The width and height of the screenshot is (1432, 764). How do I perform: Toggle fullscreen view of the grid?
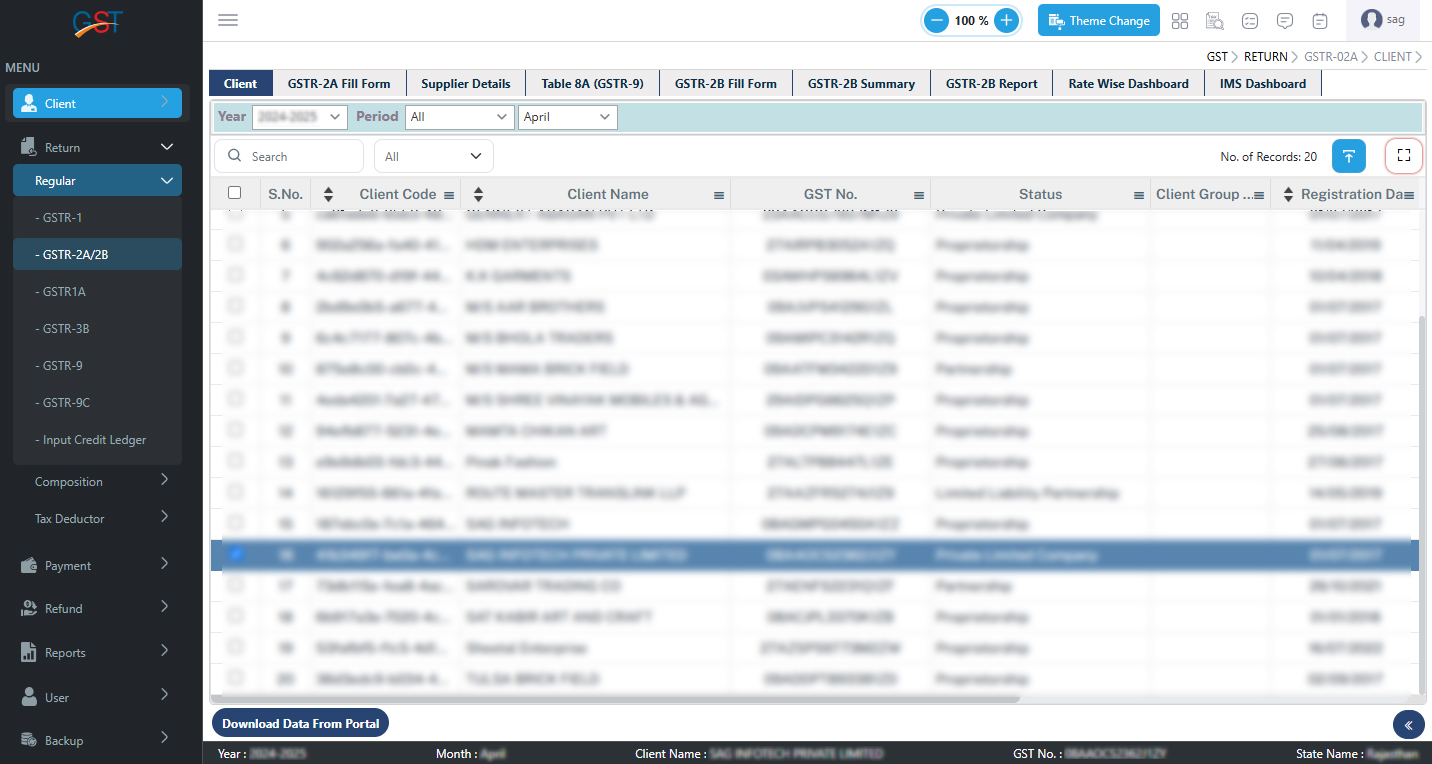[1403, 155]
